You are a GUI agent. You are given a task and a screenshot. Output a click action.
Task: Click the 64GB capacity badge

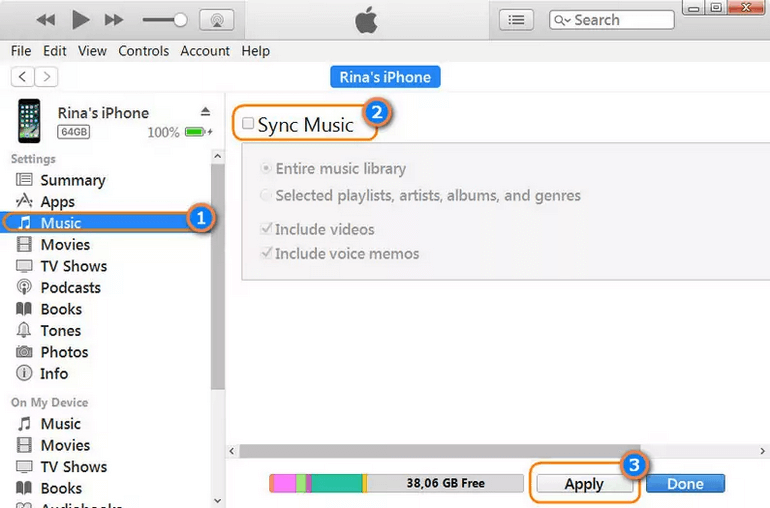coord(74,132)
